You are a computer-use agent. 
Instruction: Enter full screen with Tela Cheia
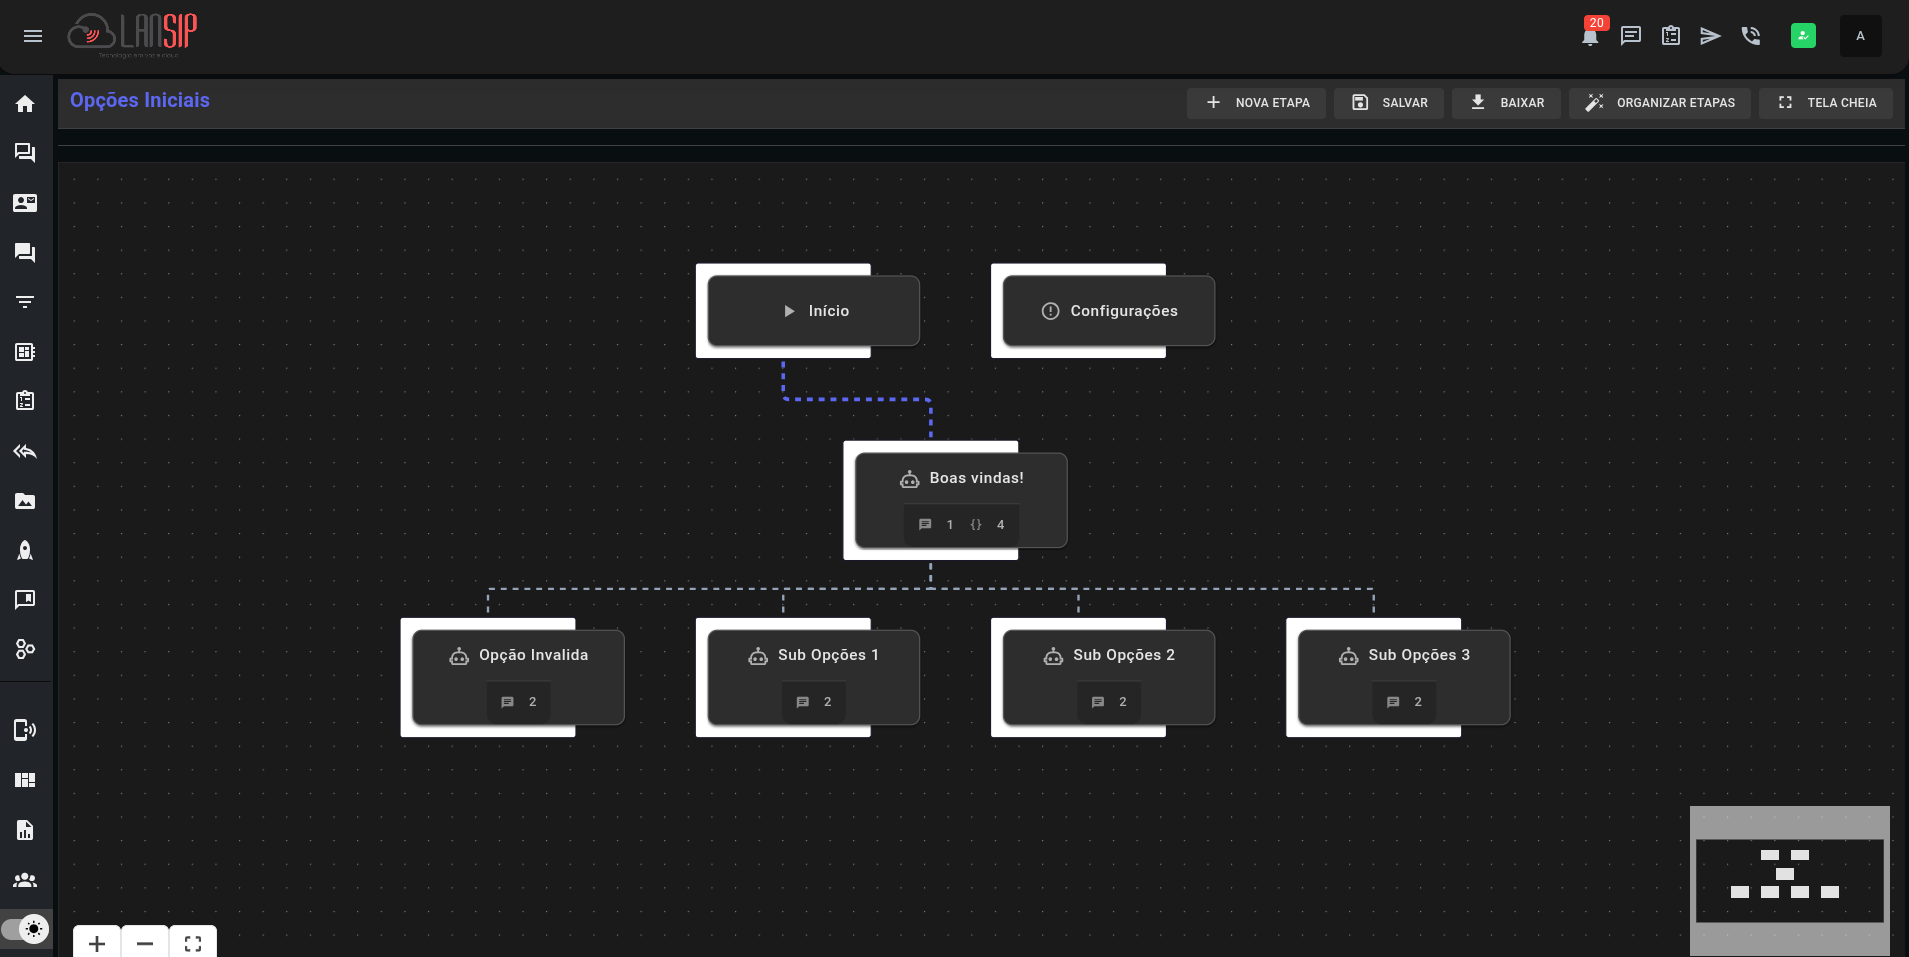tap(1826, 103)
